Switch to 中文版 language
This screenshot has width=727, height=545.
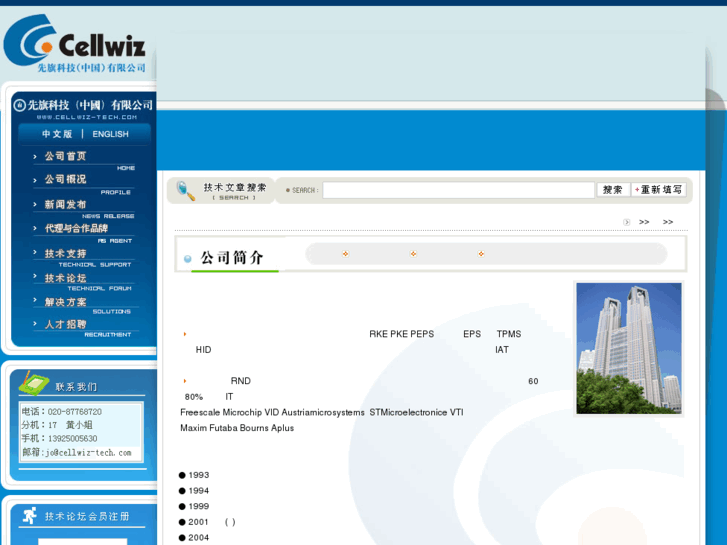pyautogui.click(x=57, y=134)
